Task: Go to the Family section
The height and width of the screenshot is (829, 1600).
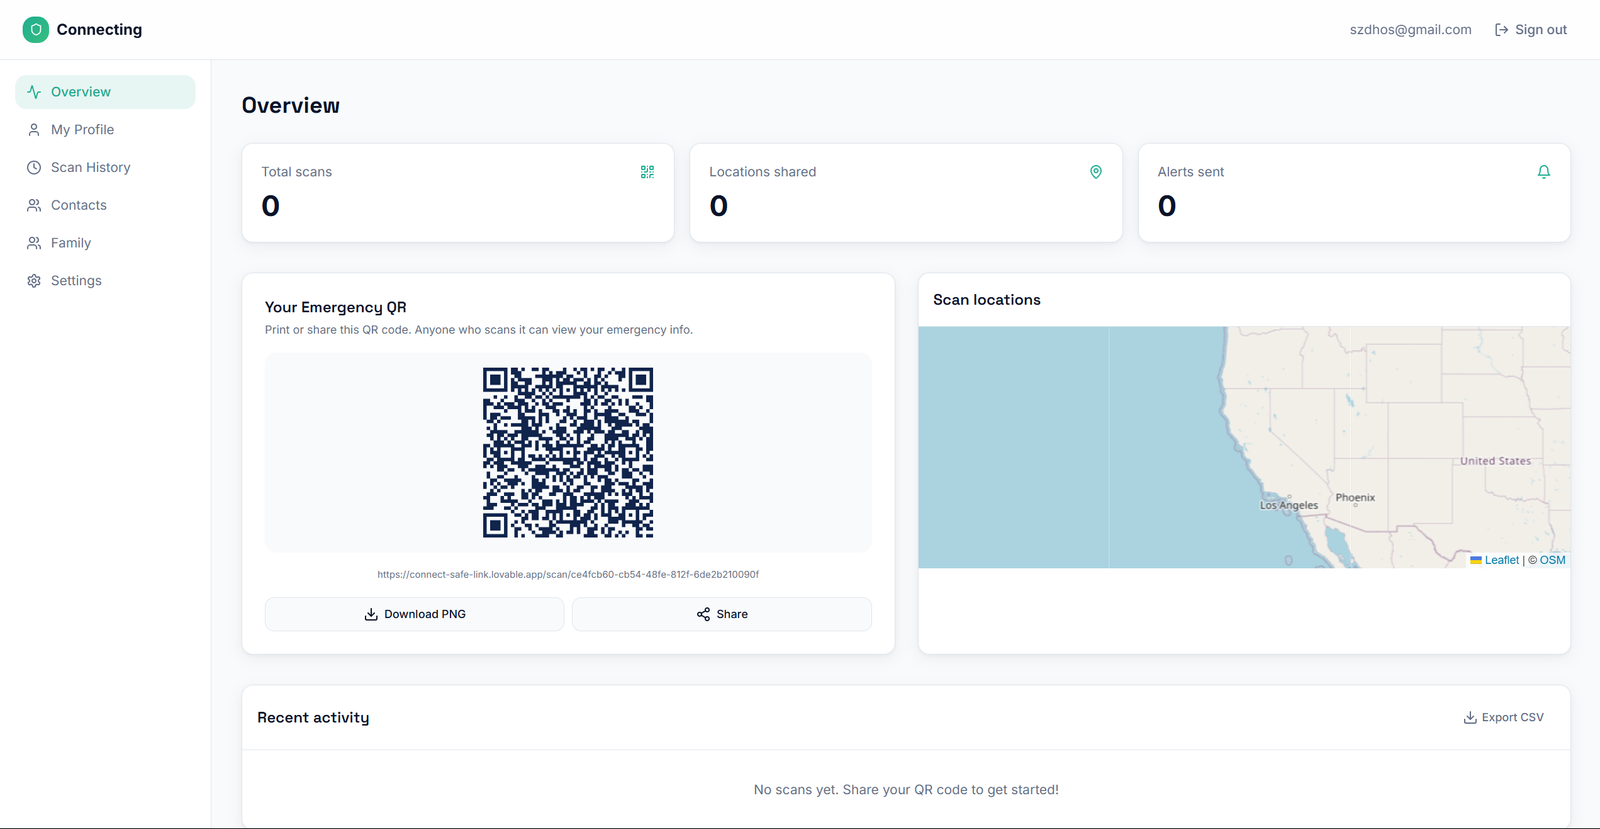Action: (70, 243)
